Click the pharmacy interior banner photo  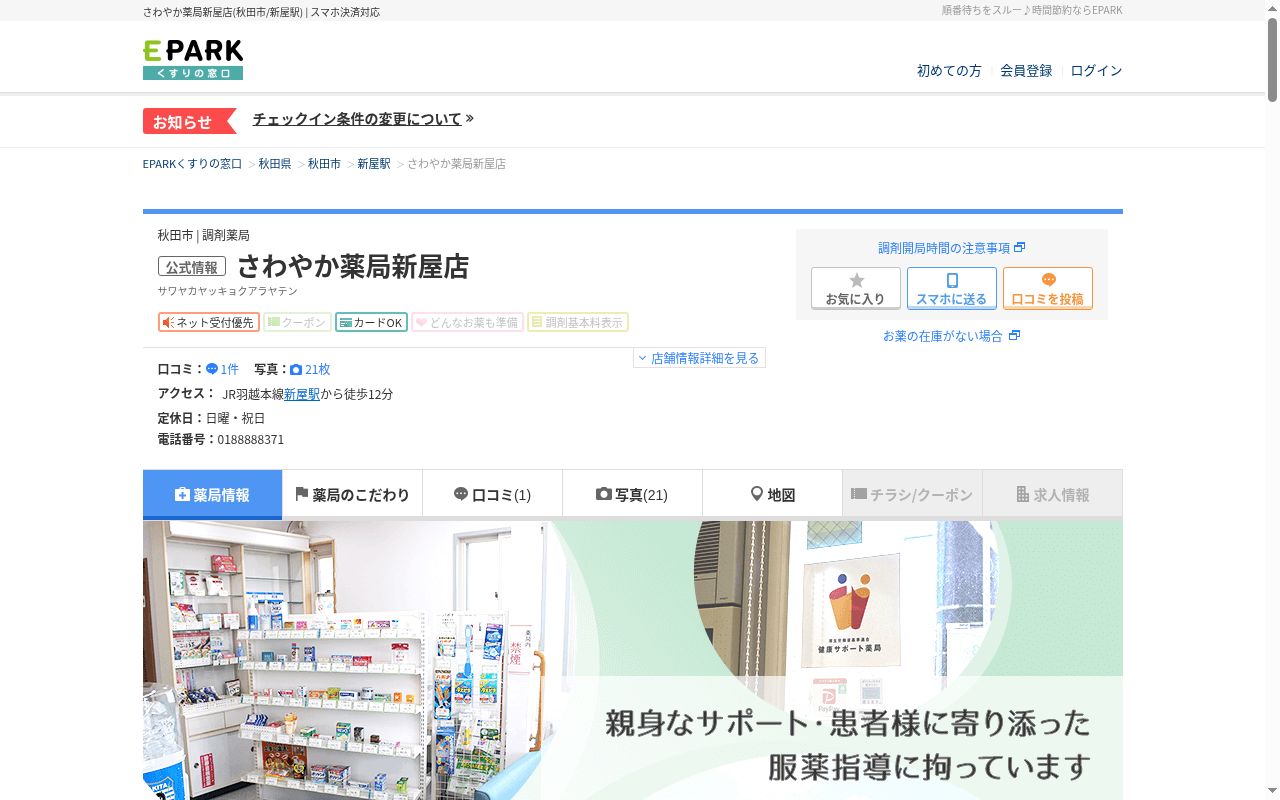click(632, 660)
